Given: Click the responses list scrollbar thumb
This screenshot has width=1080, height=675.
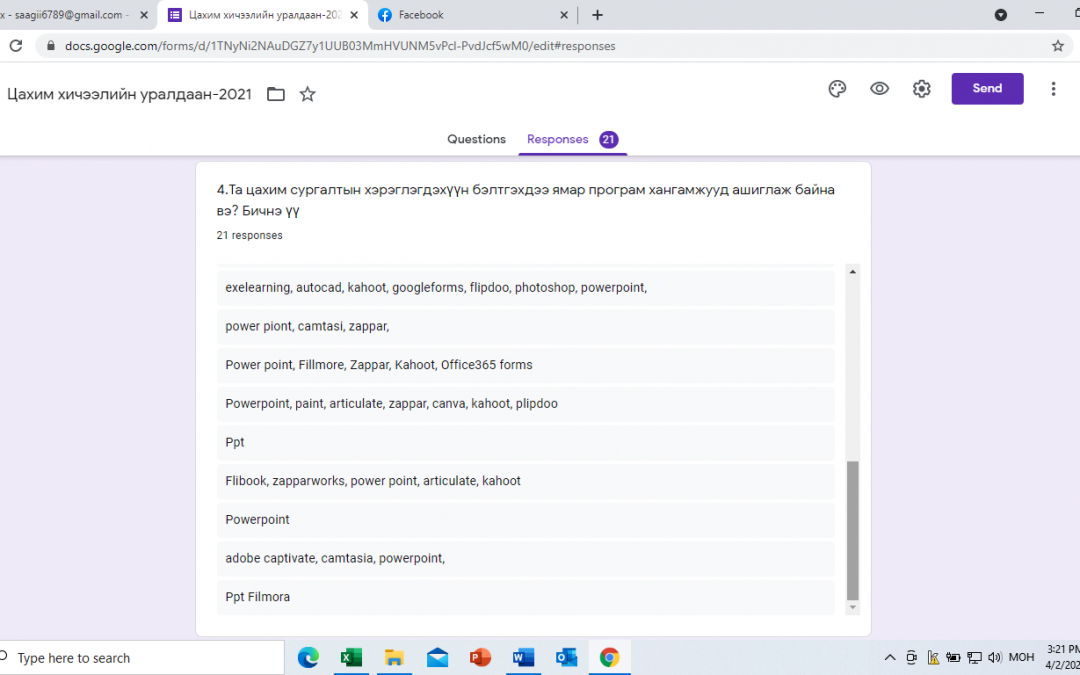Looking at the screenshot, I should point(853,530).
